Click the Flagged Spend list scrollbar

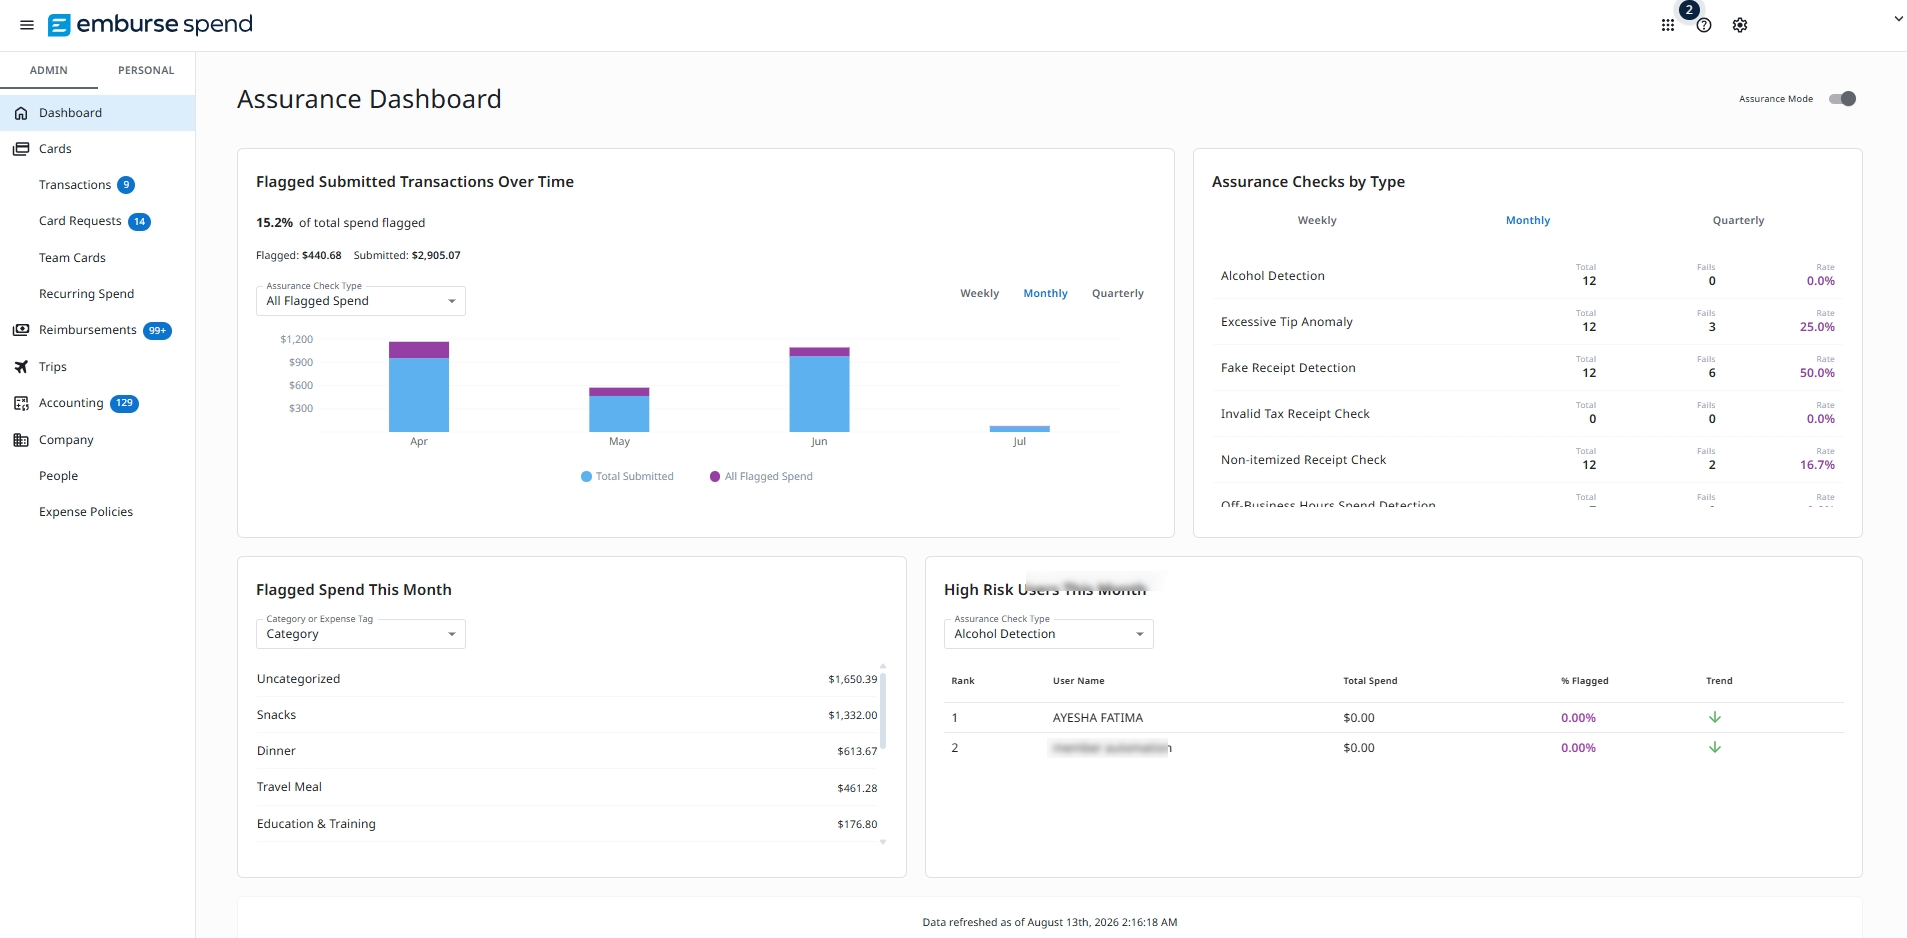pyautogui.click(x=883, y=711)
